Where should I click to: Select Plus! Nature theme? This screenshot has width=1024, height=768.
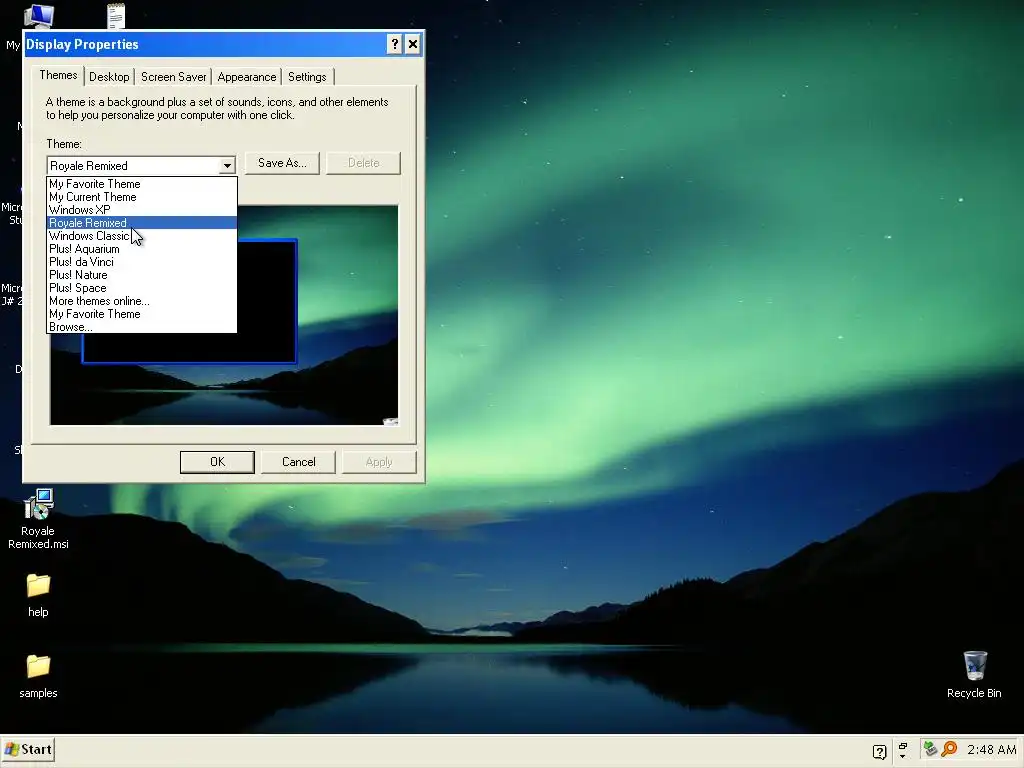tap(142, 275)
